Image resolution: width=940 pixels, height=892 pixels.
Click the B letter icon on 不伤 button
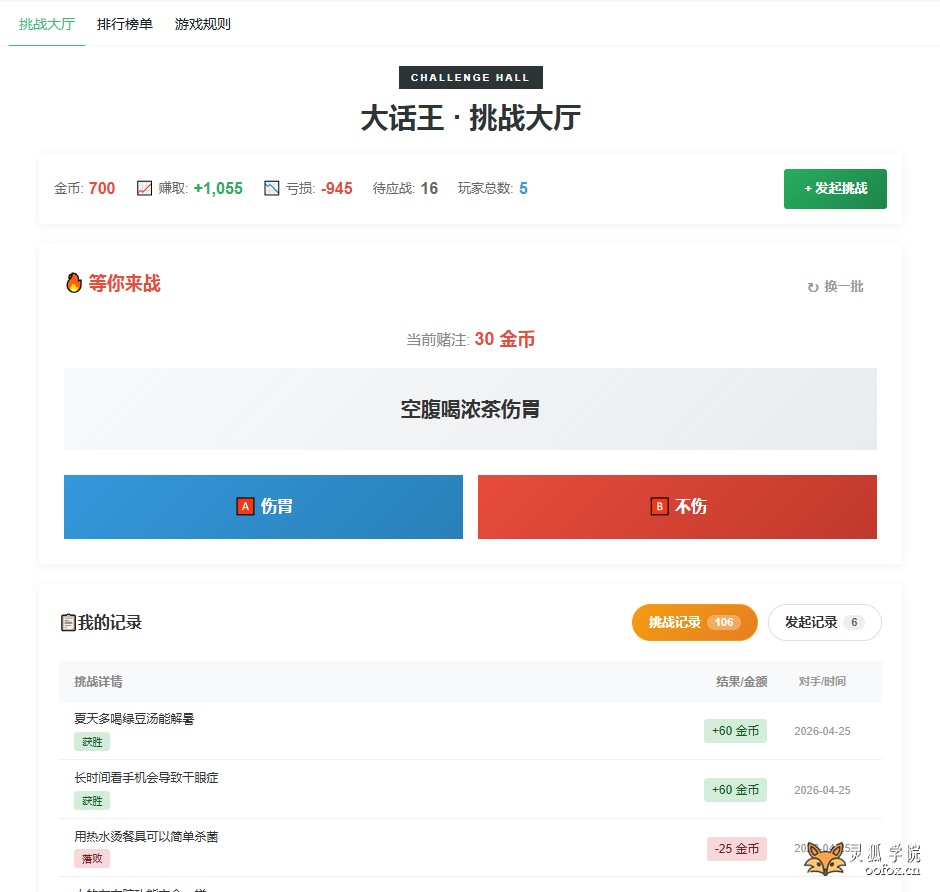659,507
